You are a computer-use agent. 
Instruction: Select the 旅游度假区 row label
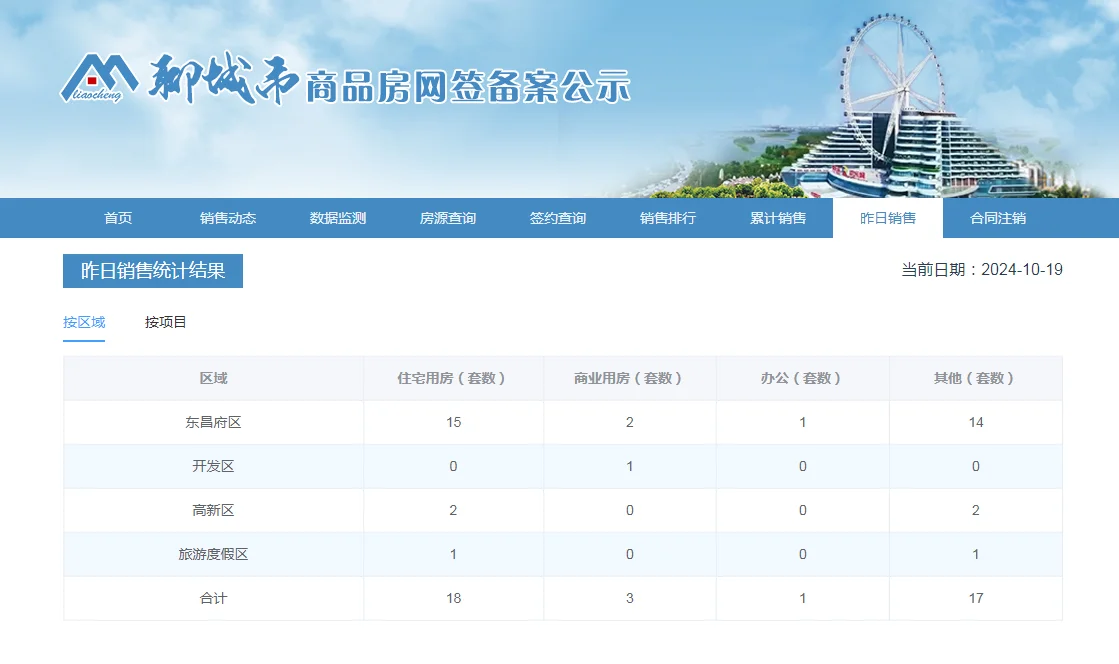[213, 554]
